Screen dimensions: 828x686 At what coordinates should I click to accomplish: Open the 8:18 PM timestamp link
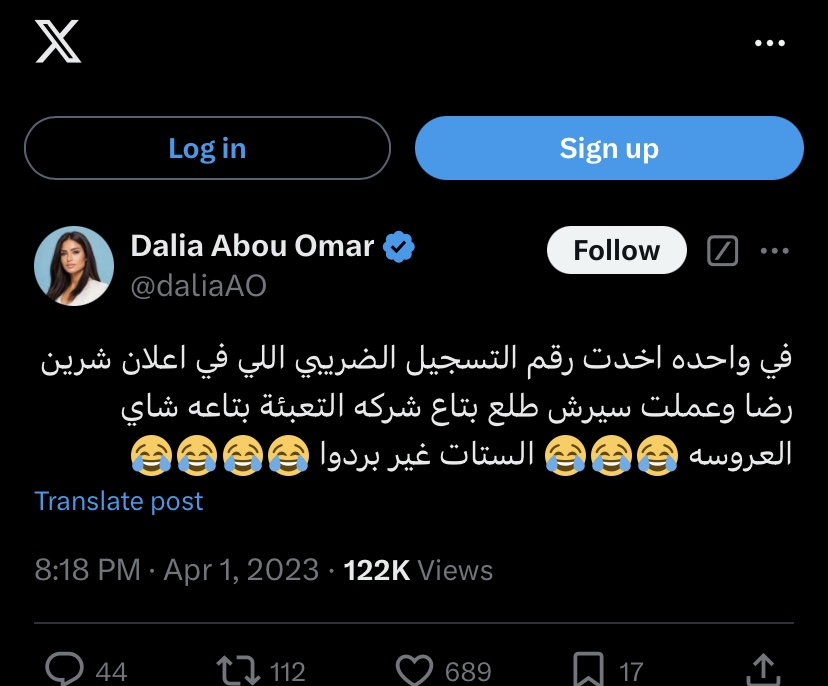point(87,570)
